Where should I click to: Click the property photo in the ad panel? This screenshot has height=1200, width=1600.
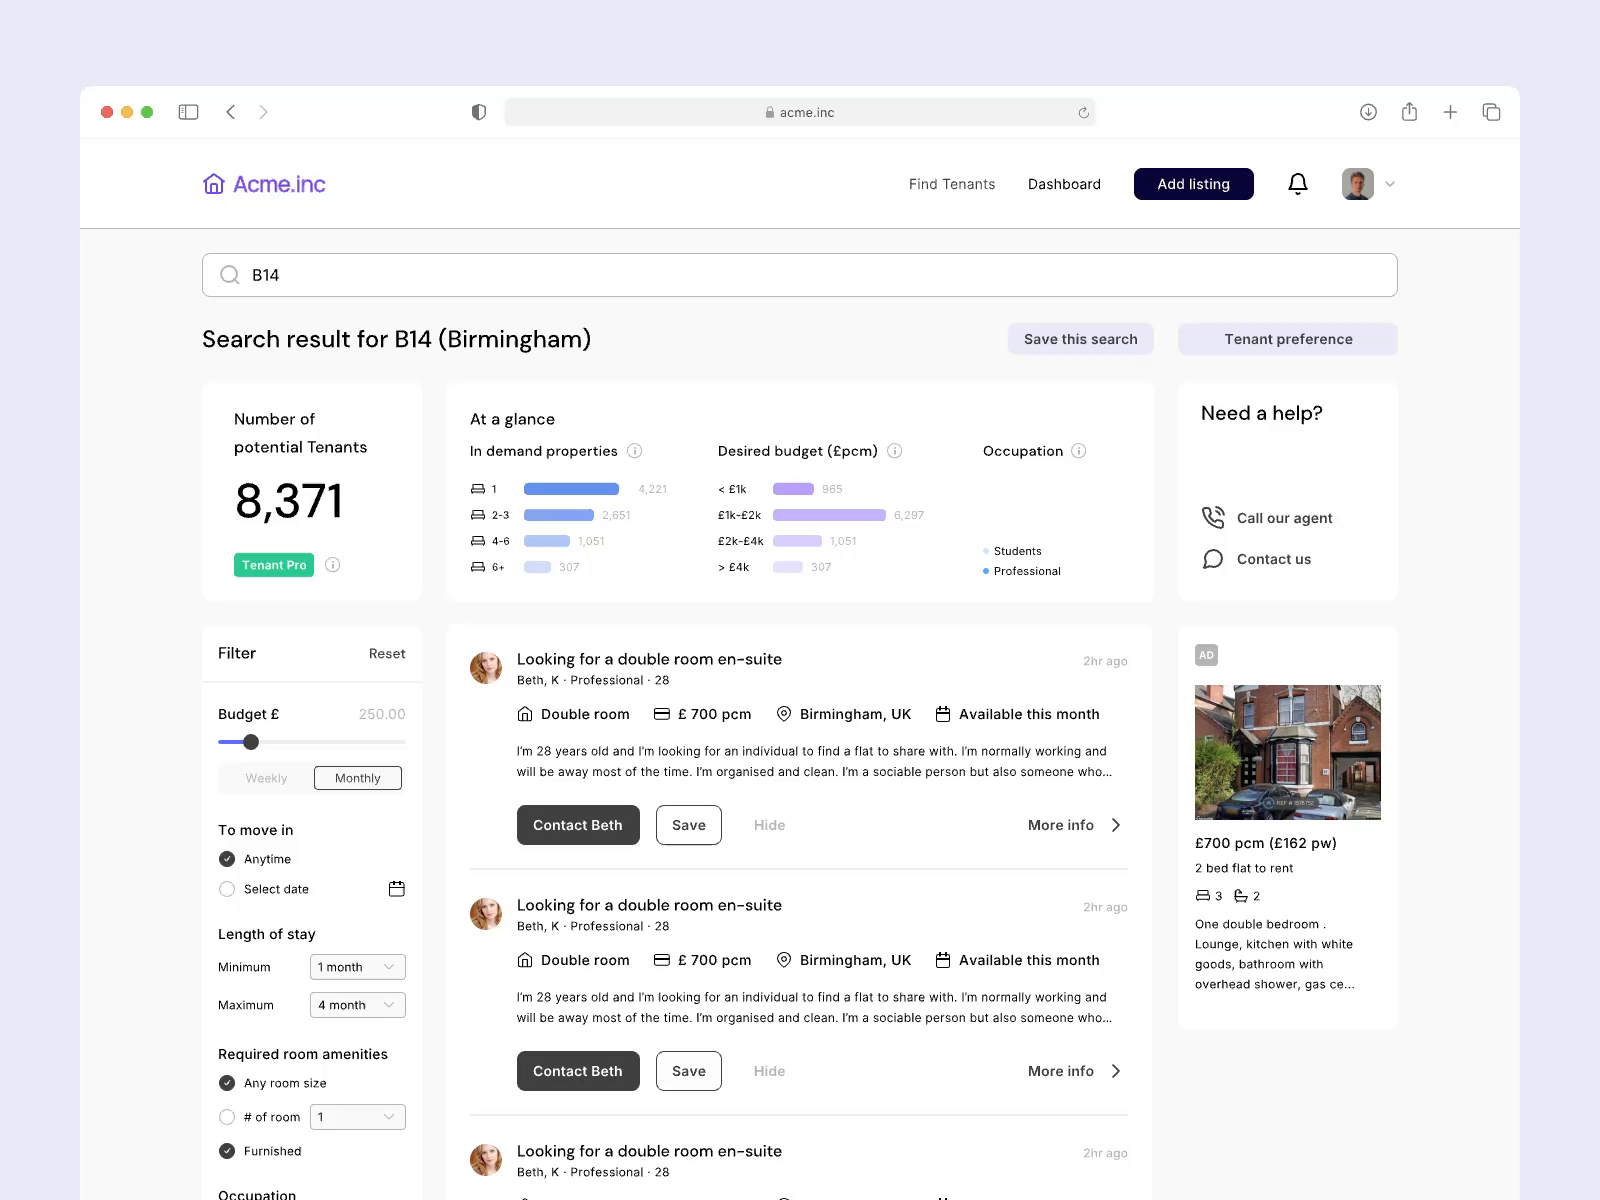pyautogui.click(x=1287, y=752)
